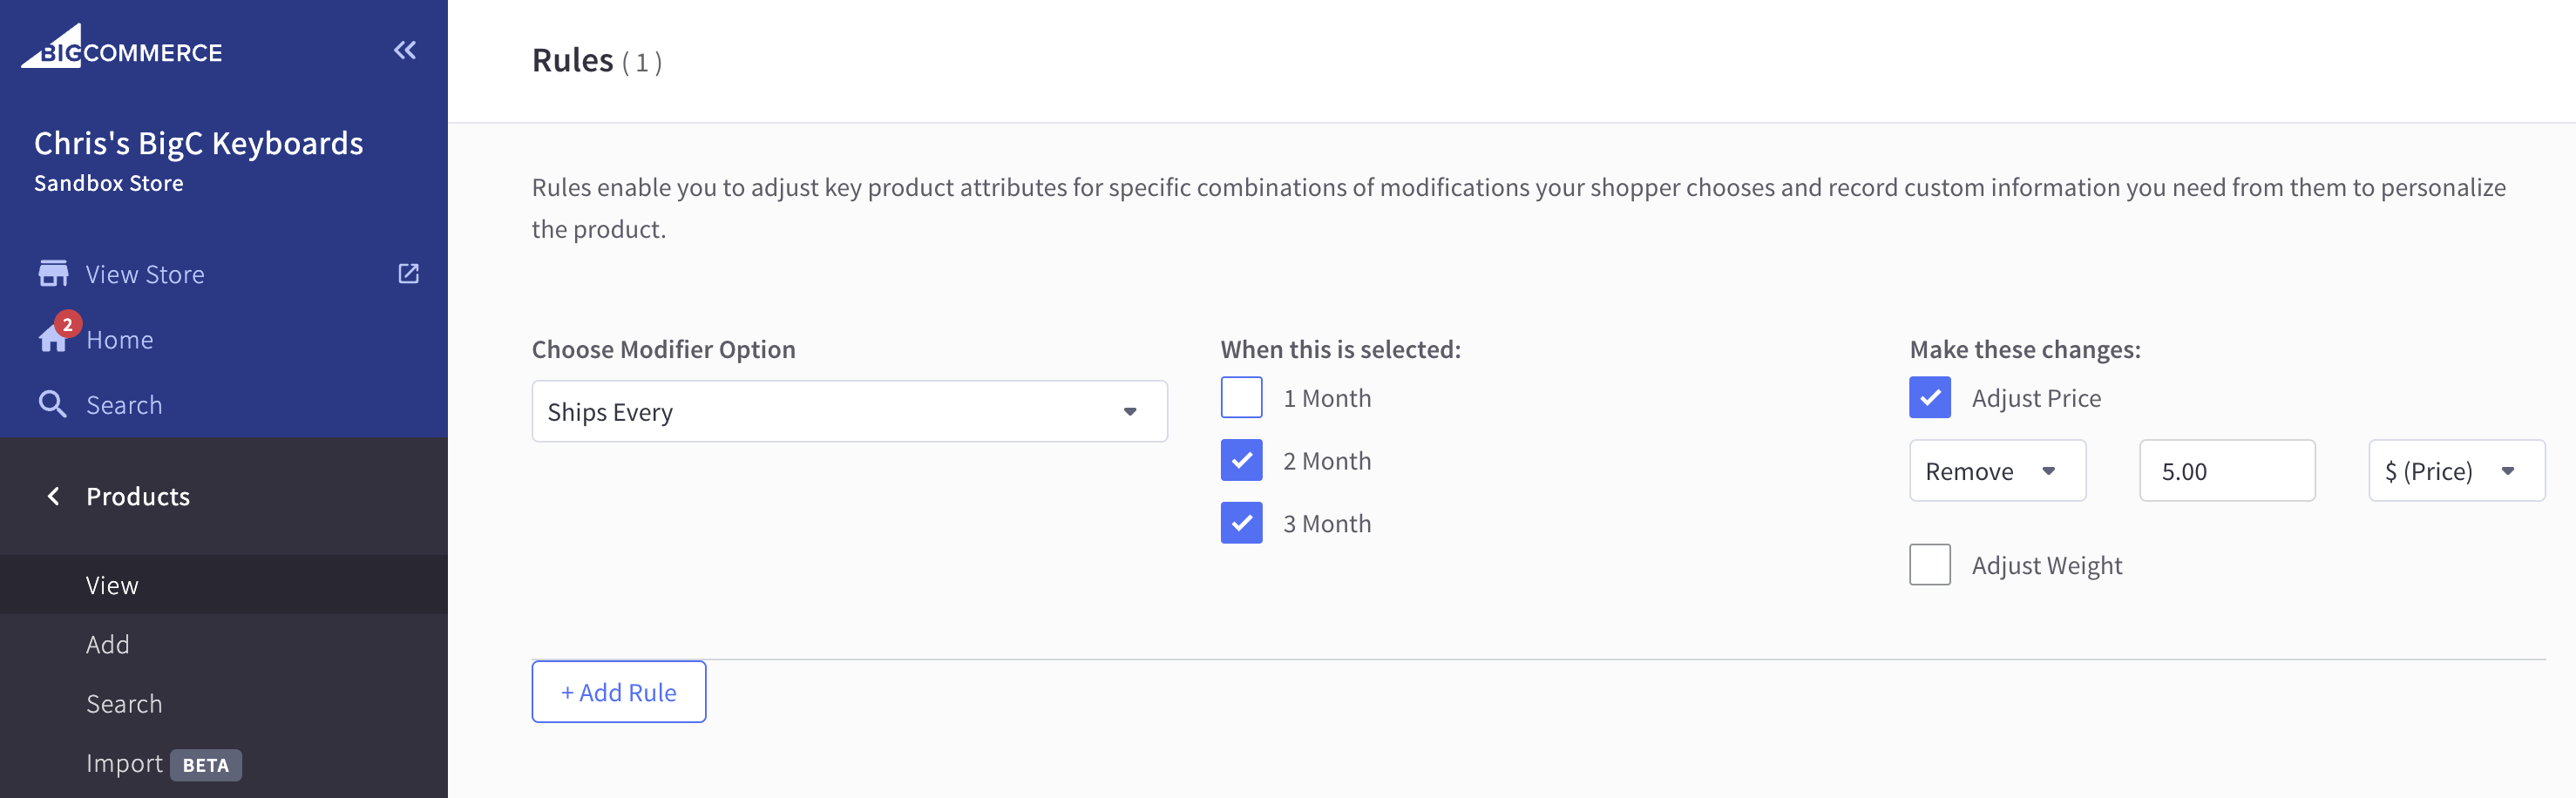Viewport: 2576px width, 798px height.
Task: Click the View Store storefront icon
Action: click(53, 273)
